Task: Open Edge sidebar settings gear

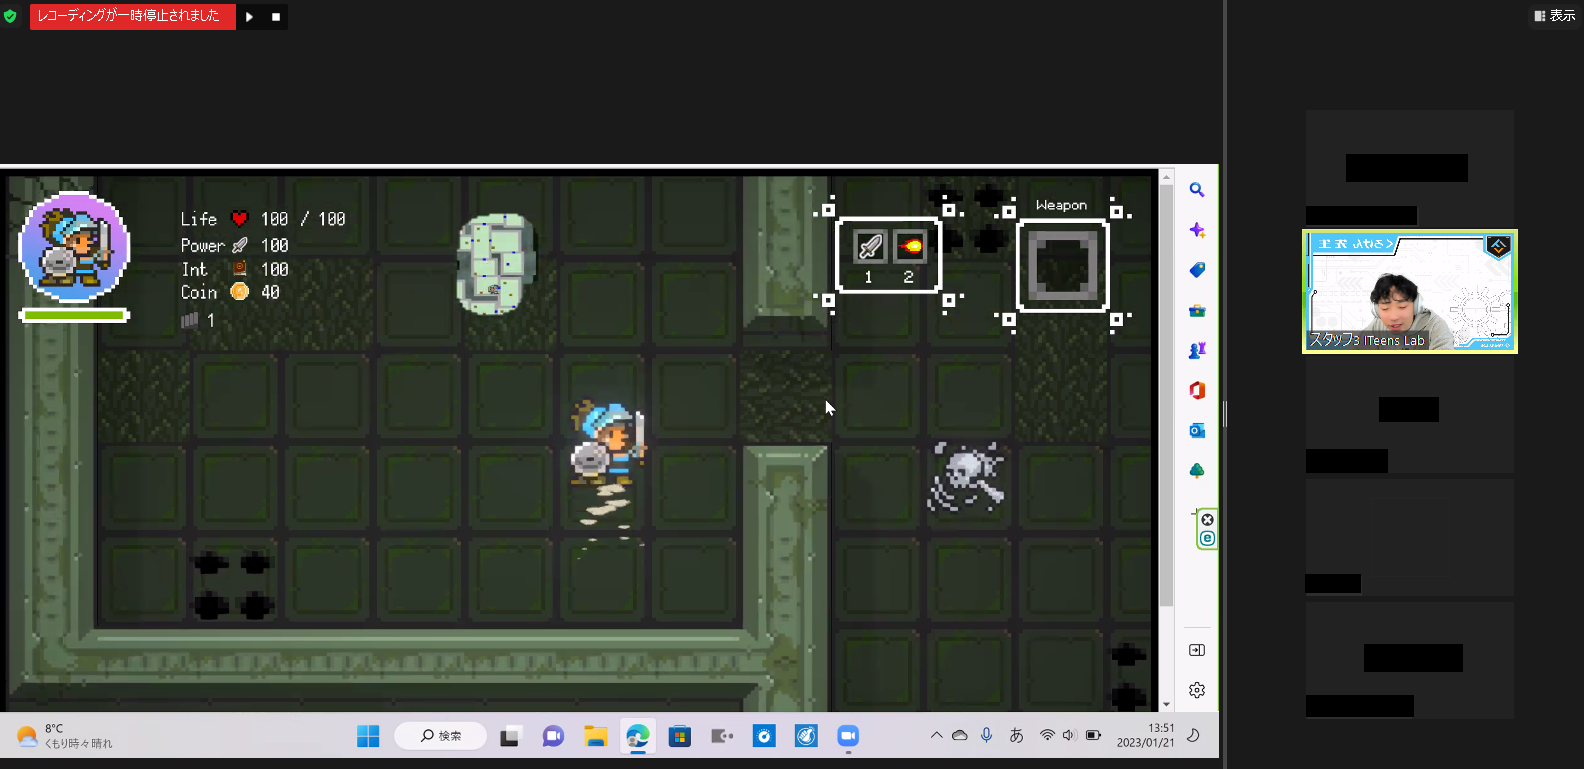Action: (1197, 690)
